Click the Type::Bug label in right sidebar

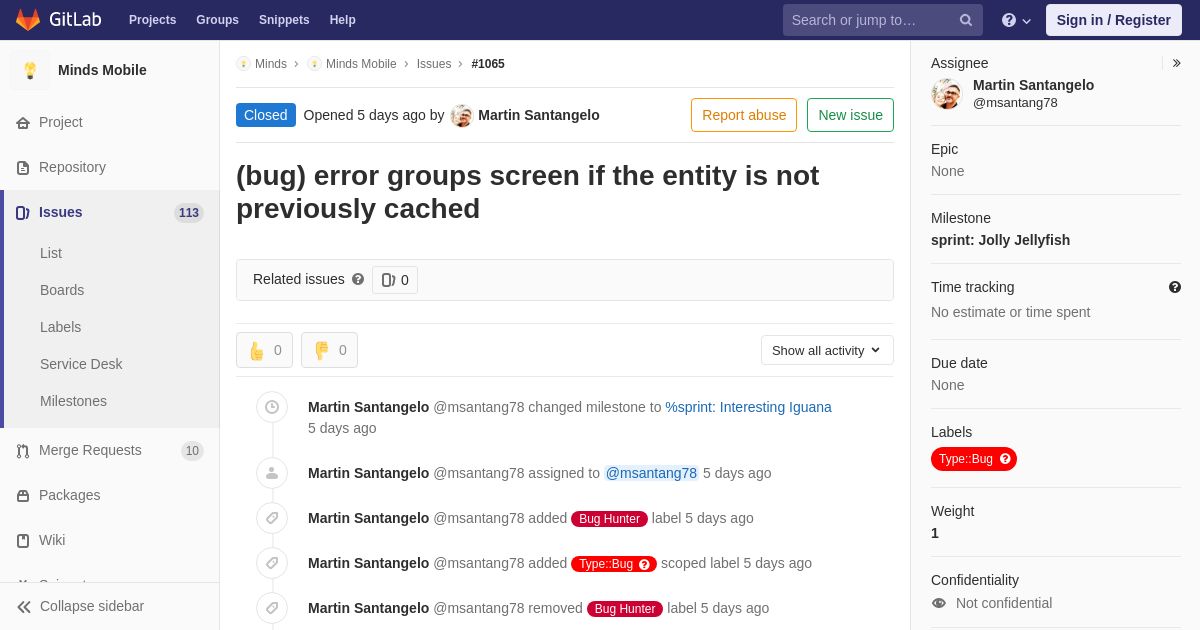pos(974,459)
